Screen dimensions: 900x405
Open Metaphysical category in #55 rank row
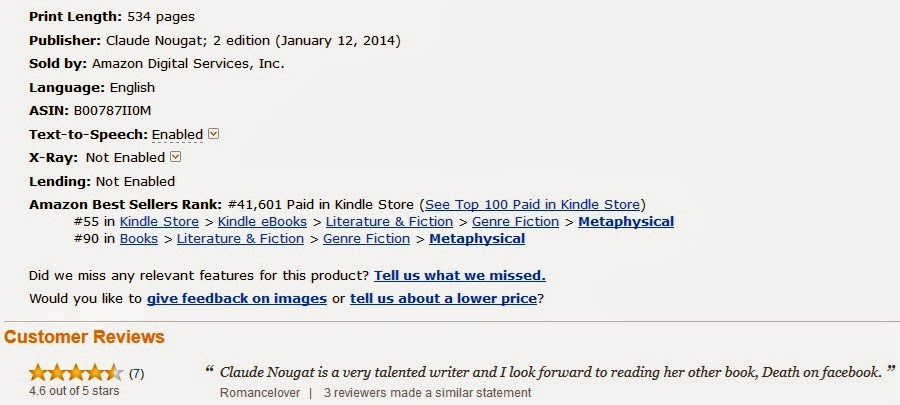click(626, 221)
